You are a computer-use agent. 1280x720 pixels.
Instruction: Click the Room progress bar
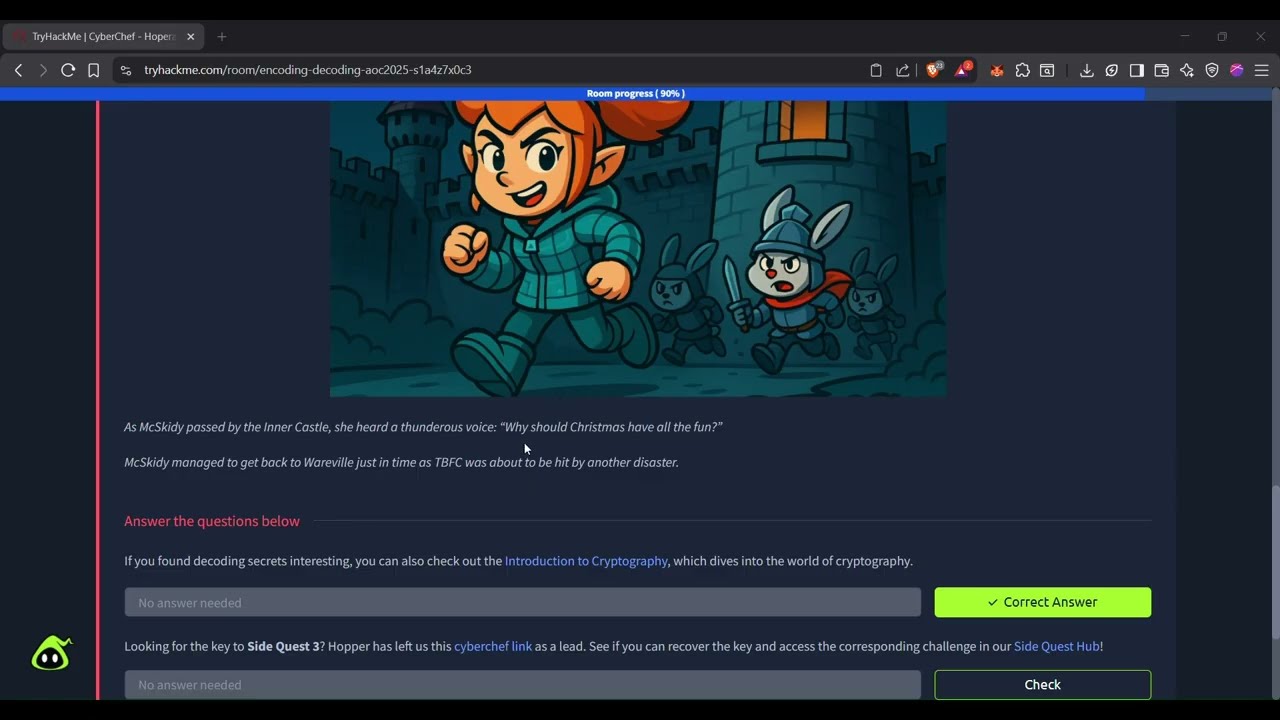pos(636,94)
